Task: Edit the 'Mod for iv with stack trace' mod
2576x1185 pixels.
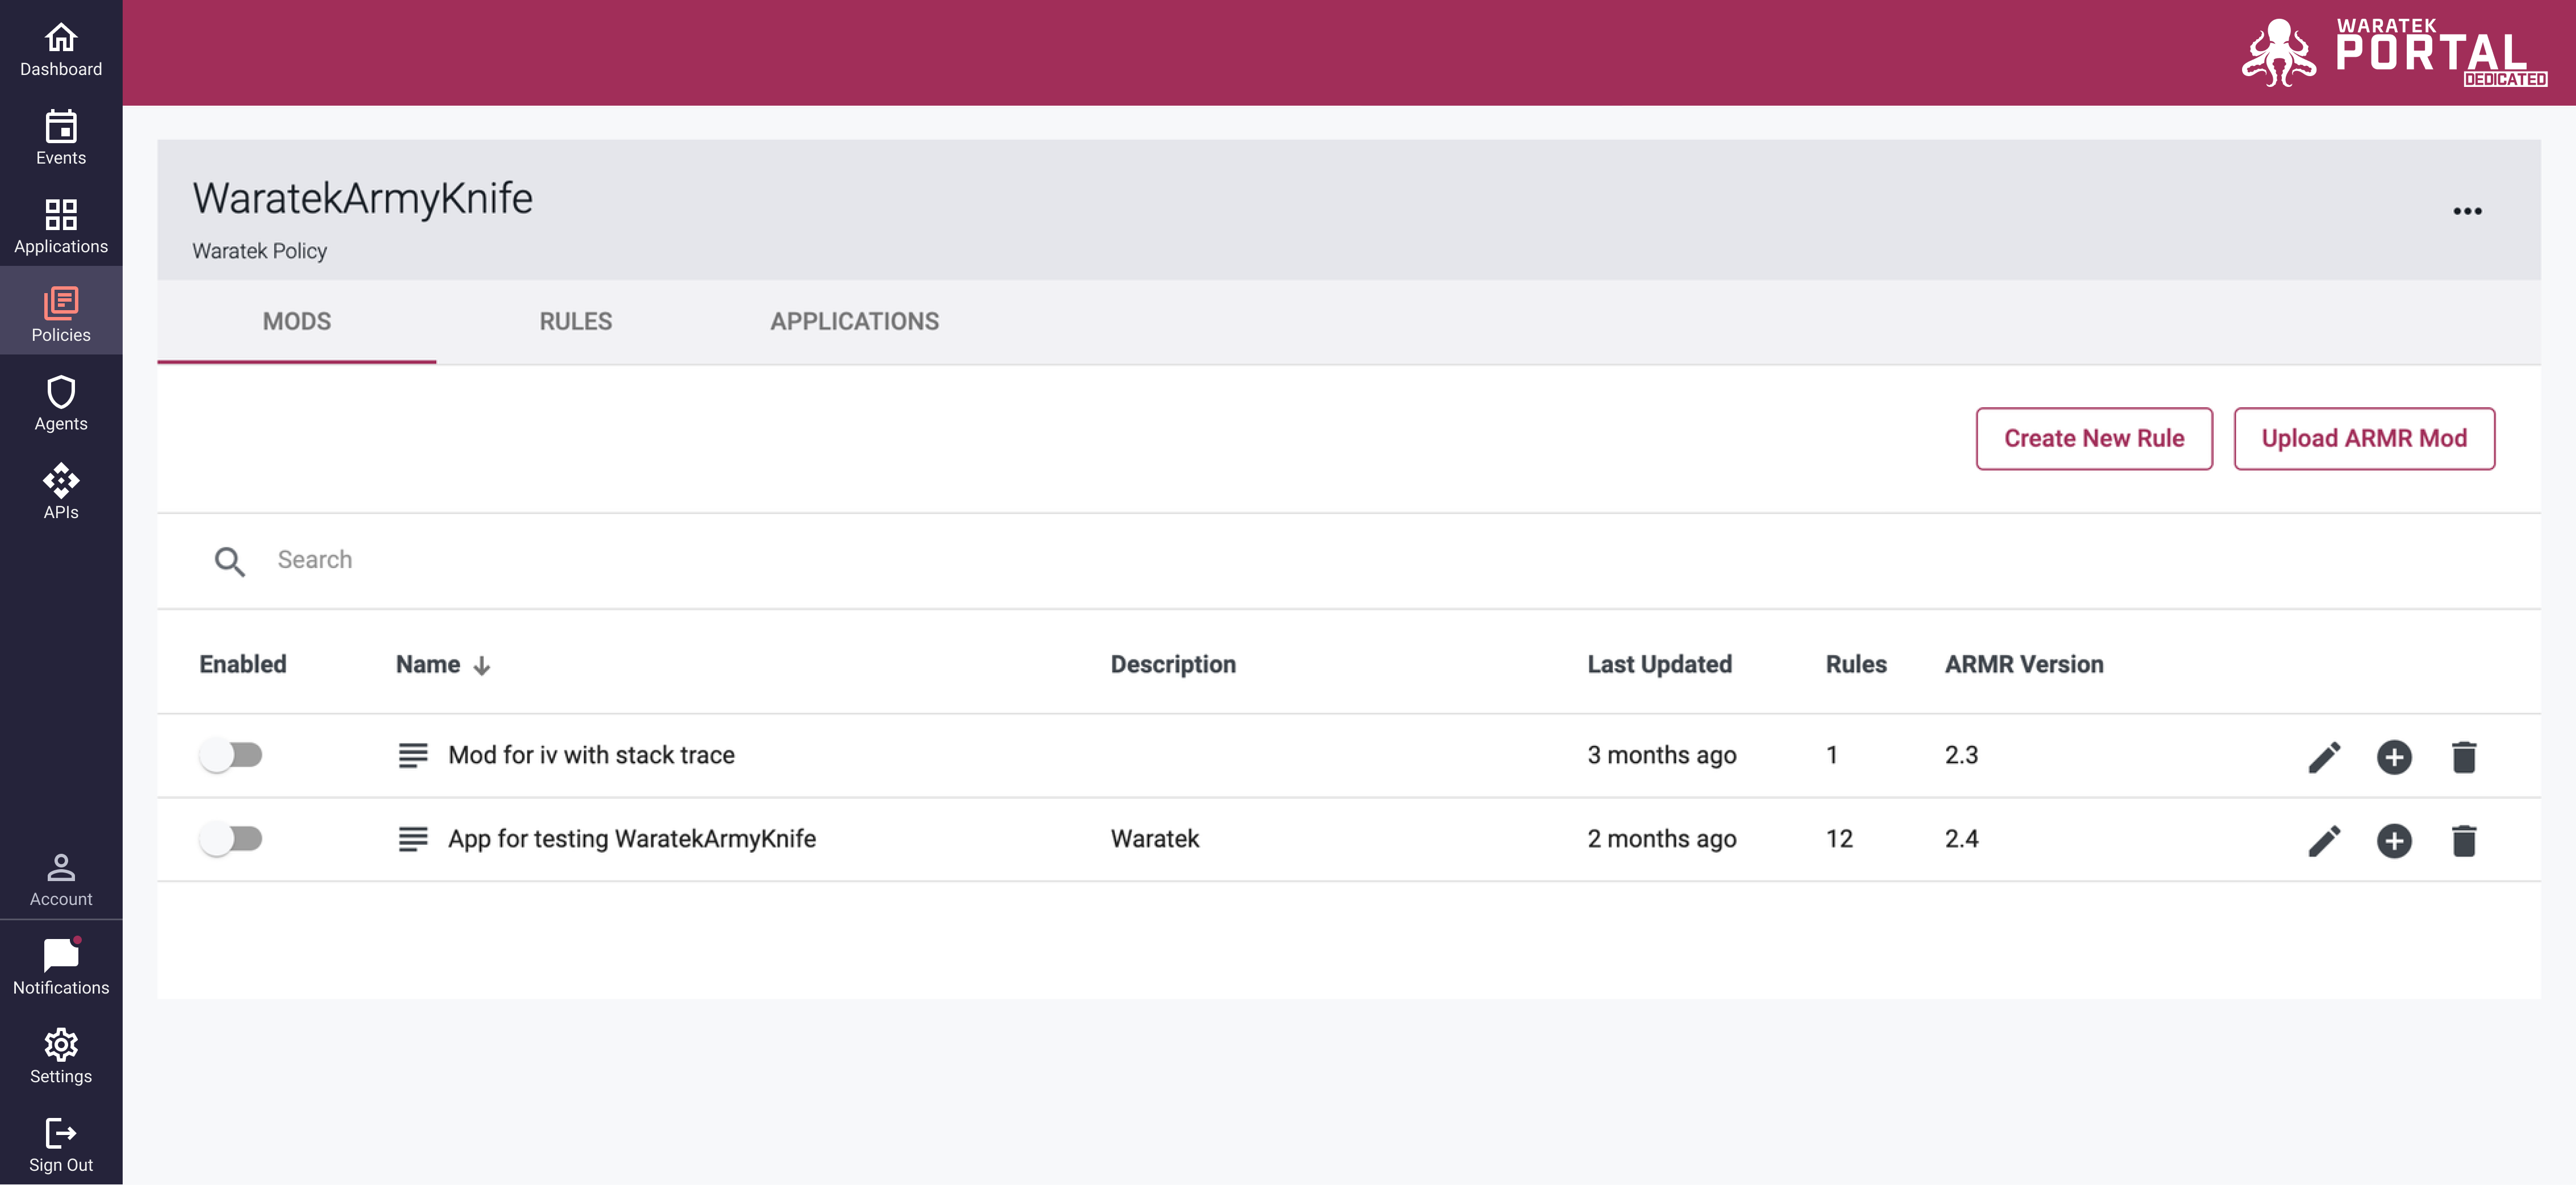Action: [2324, 757]
